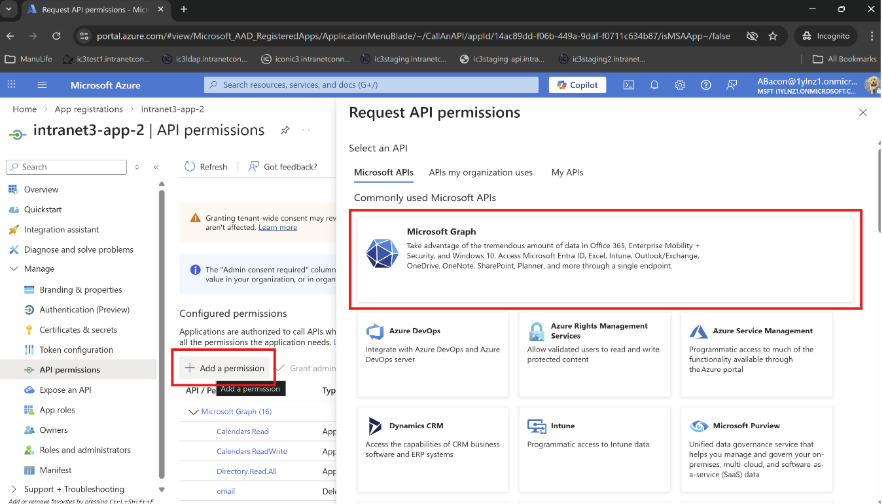
Task: Close the Request API permissions panel
Action: [863, 113]
